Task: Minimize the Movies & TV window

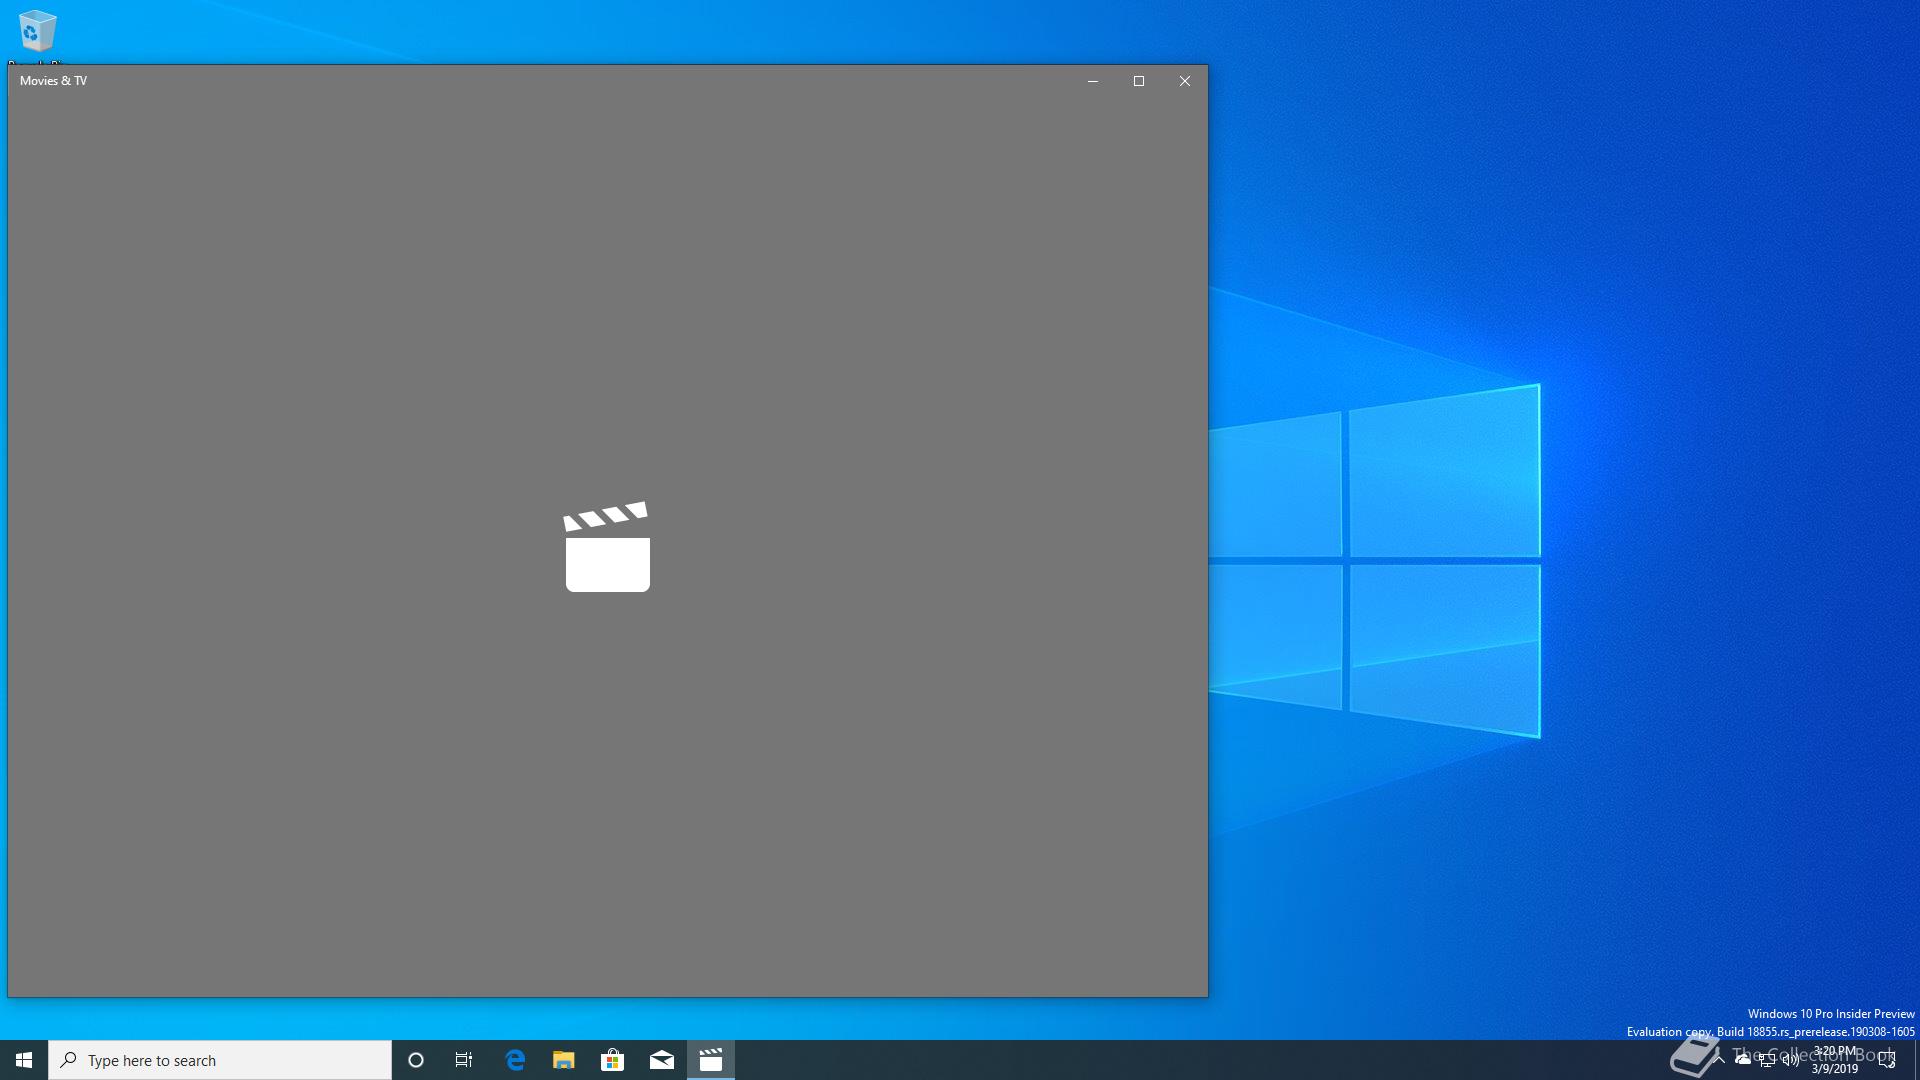Action: (x=1093, y=81)
